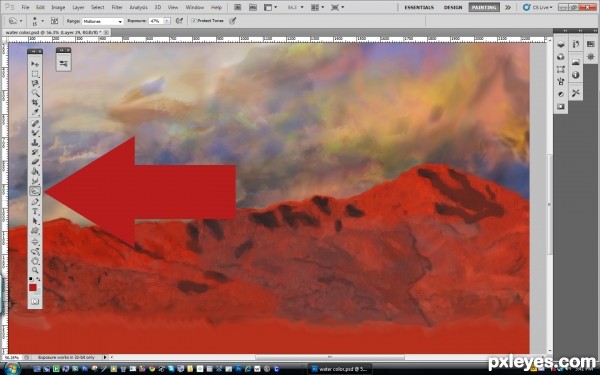Open the Paths panel icon
The image size is (600, 375).
pos(561,69)
